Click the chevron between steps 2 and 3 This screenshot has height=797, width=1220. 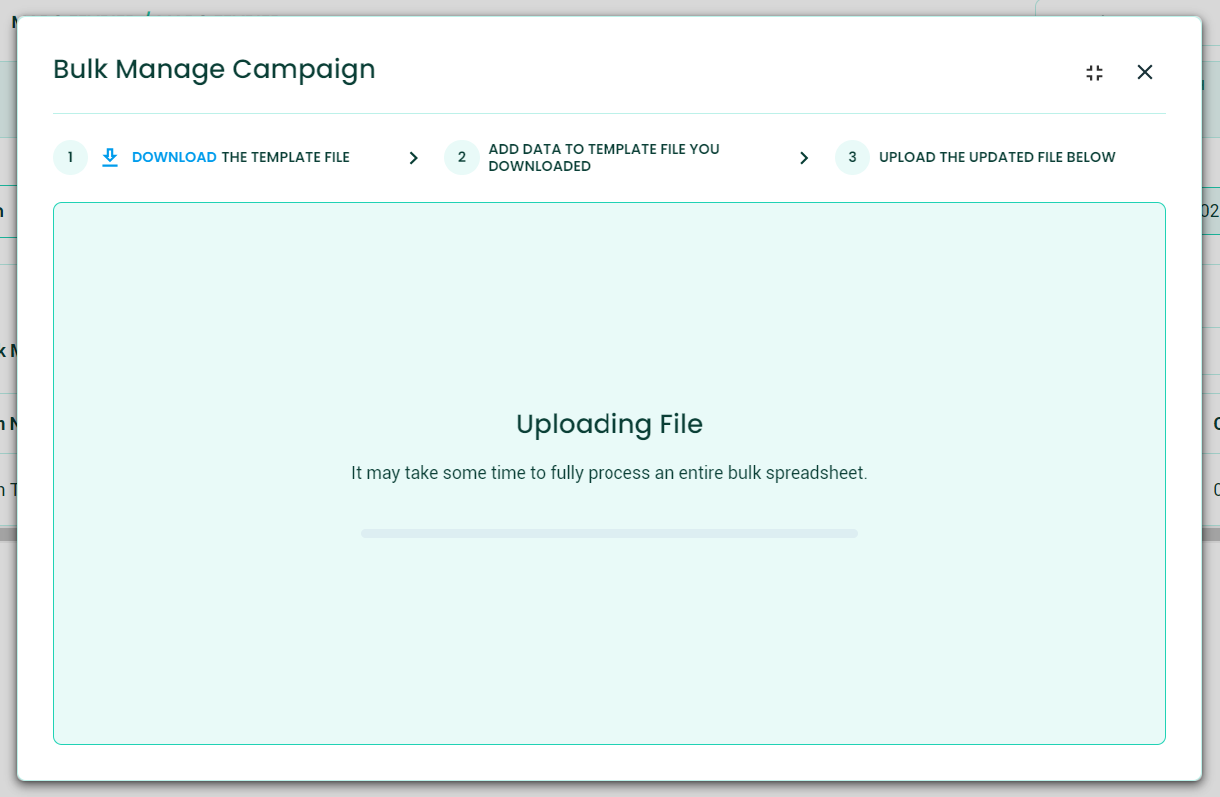click(804, 157)
